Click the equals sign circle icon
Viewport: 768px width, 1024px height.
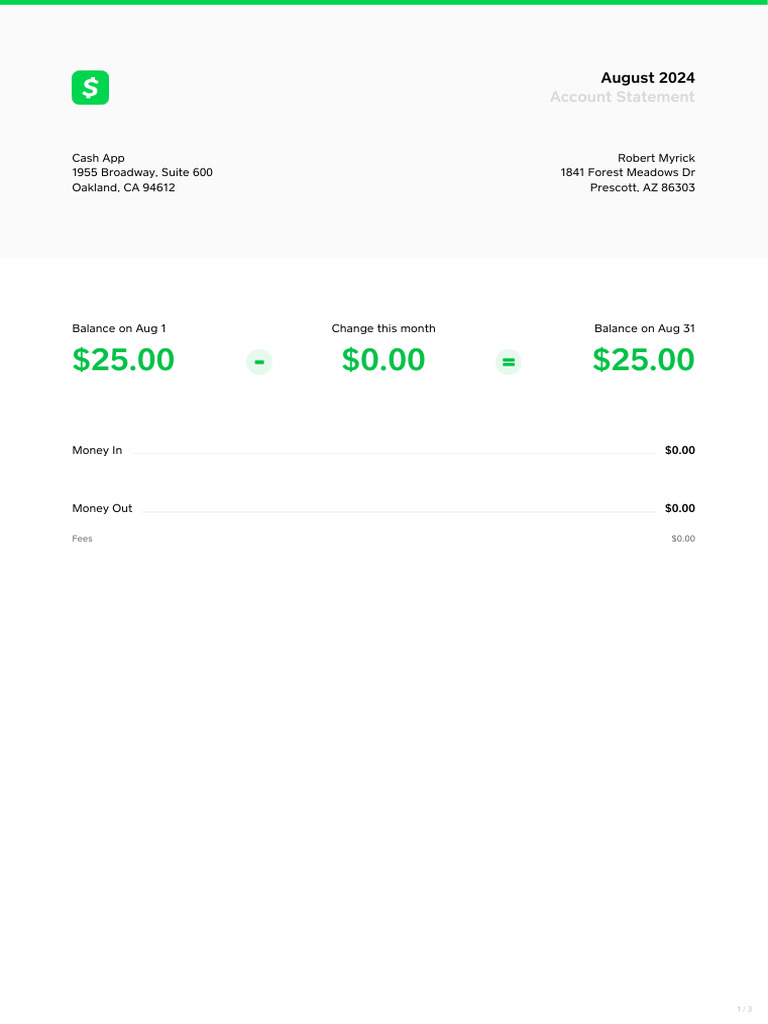[509, 362]
